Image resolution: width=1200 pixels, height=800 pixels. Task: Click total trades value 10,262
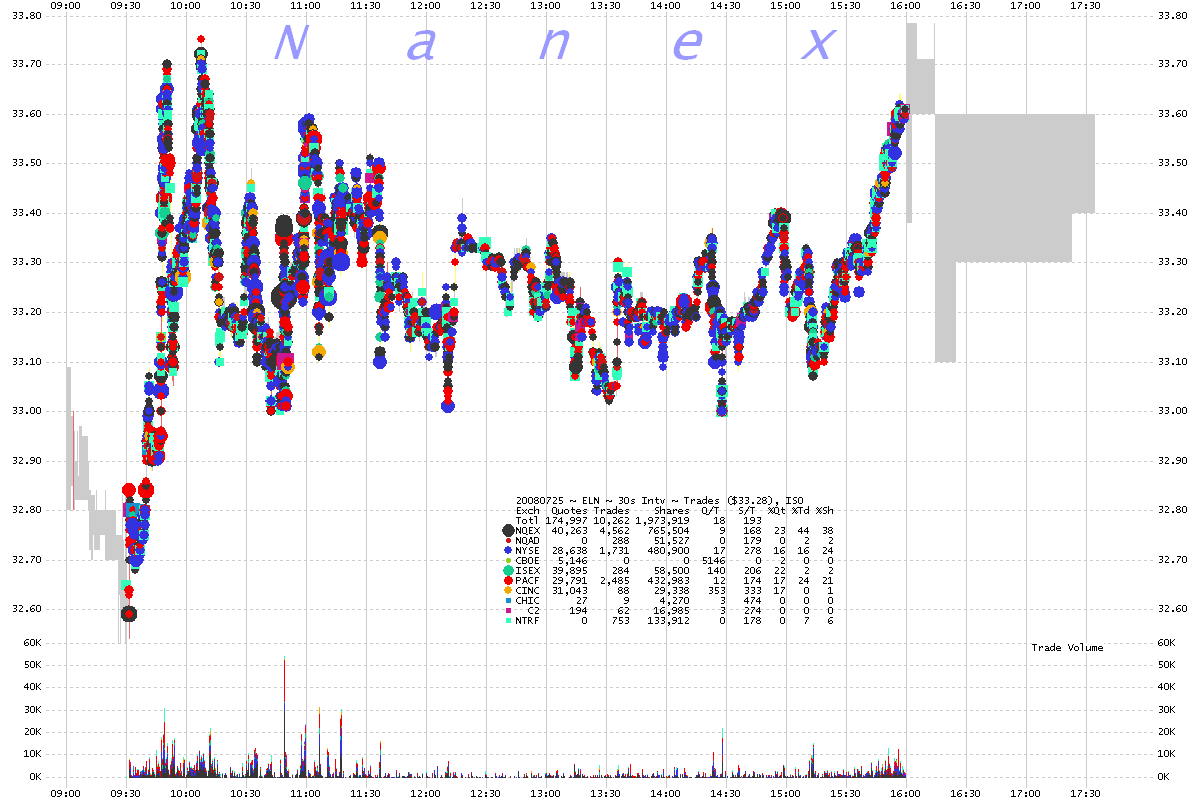tap(611, 520)
